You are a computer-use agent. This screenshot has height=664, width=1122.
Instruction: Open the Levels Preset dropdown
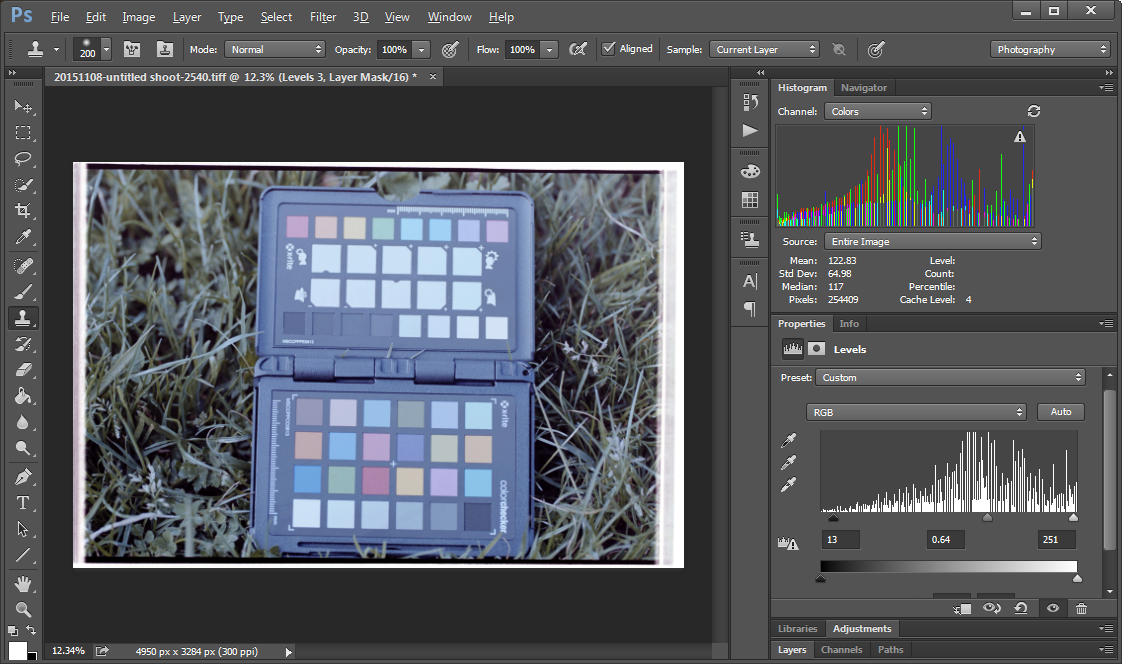click(950, 377)
